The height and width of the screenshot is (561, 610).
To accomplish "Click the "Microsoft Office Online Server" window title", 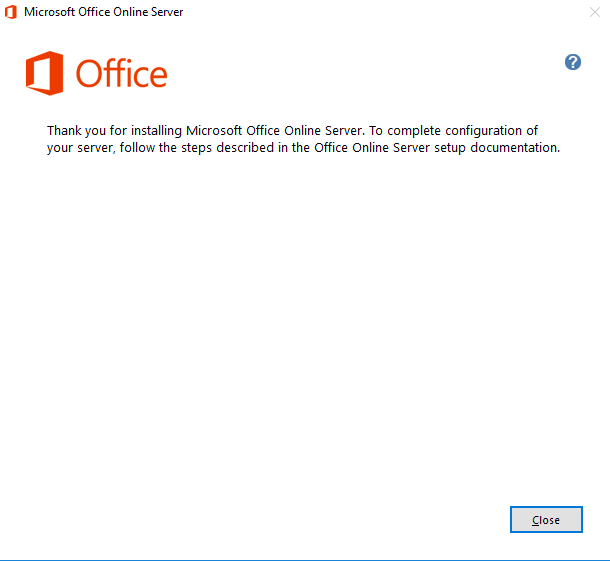I will (103, 12).
